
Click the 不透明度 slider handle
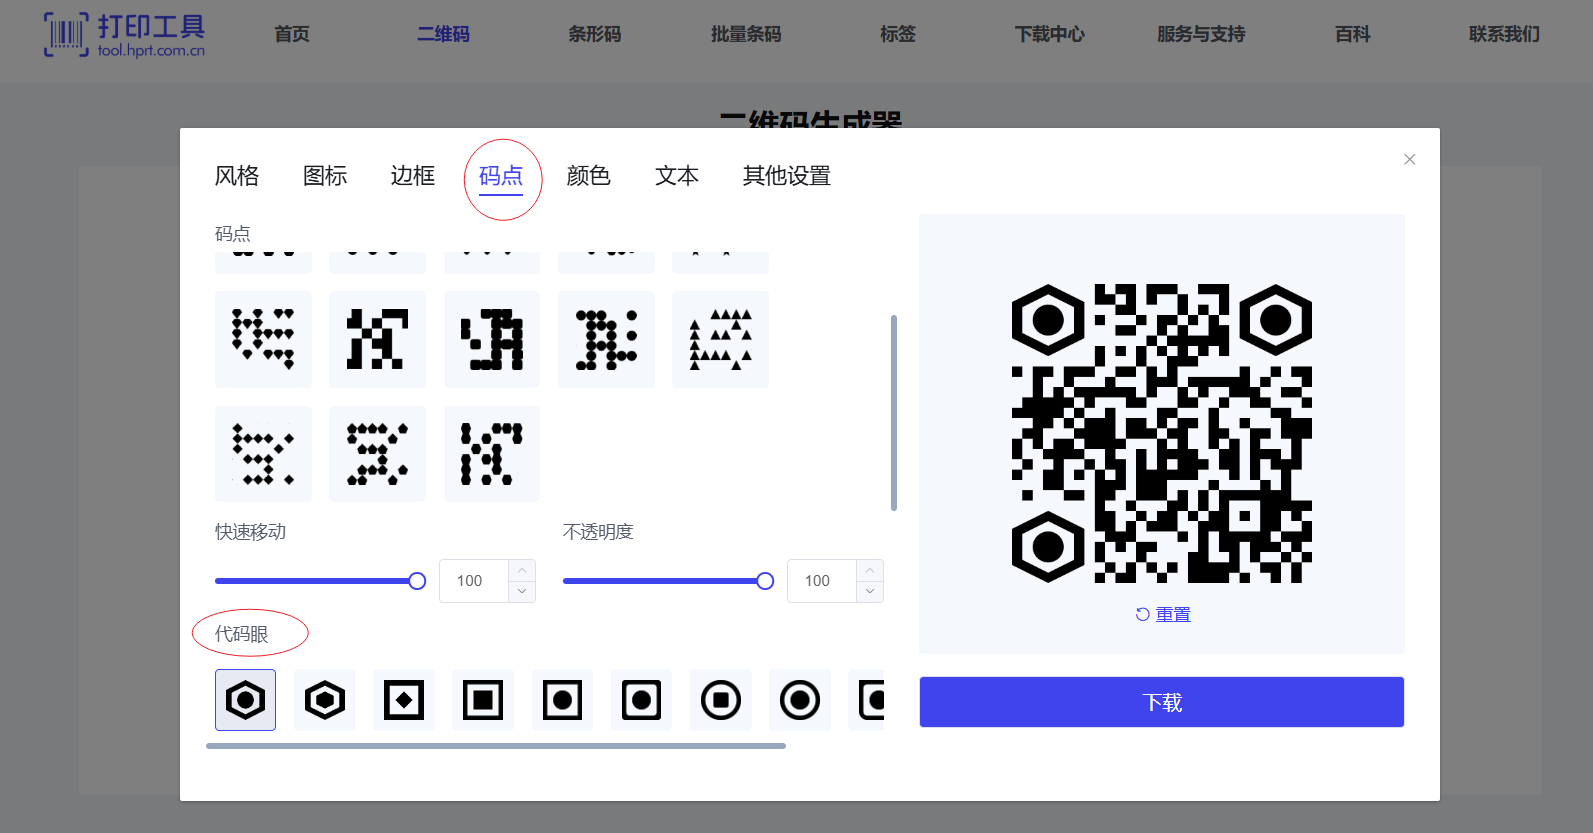click(765, 581)
